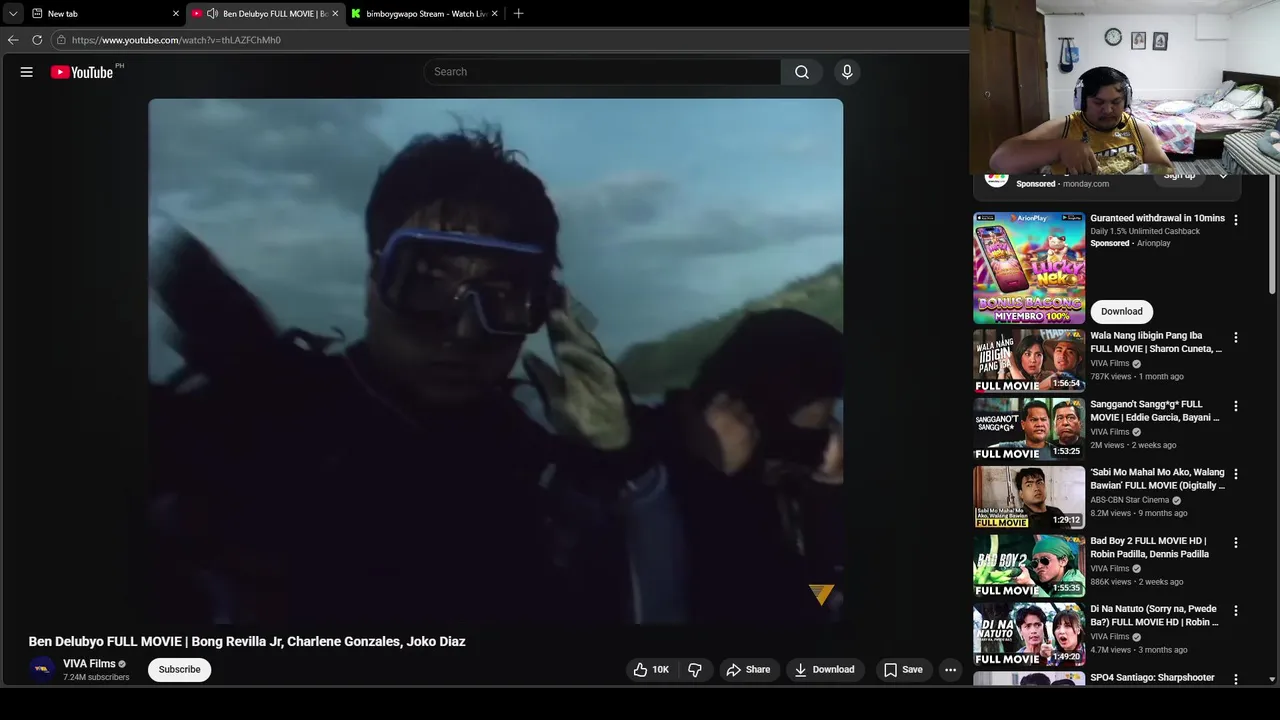
Task: Subscribe to VIVA Films
Action: 180,670
